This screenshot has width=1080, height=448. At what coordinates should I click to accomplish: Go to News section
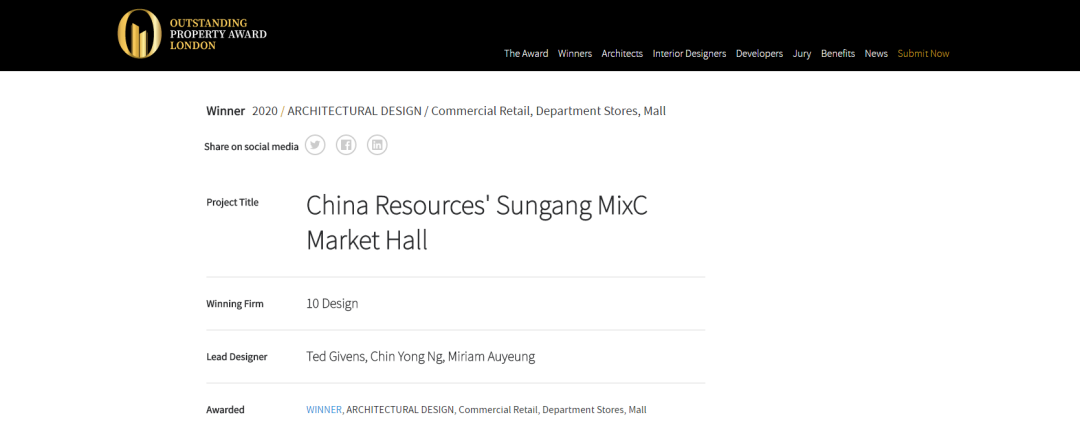[x=876, y=54]
